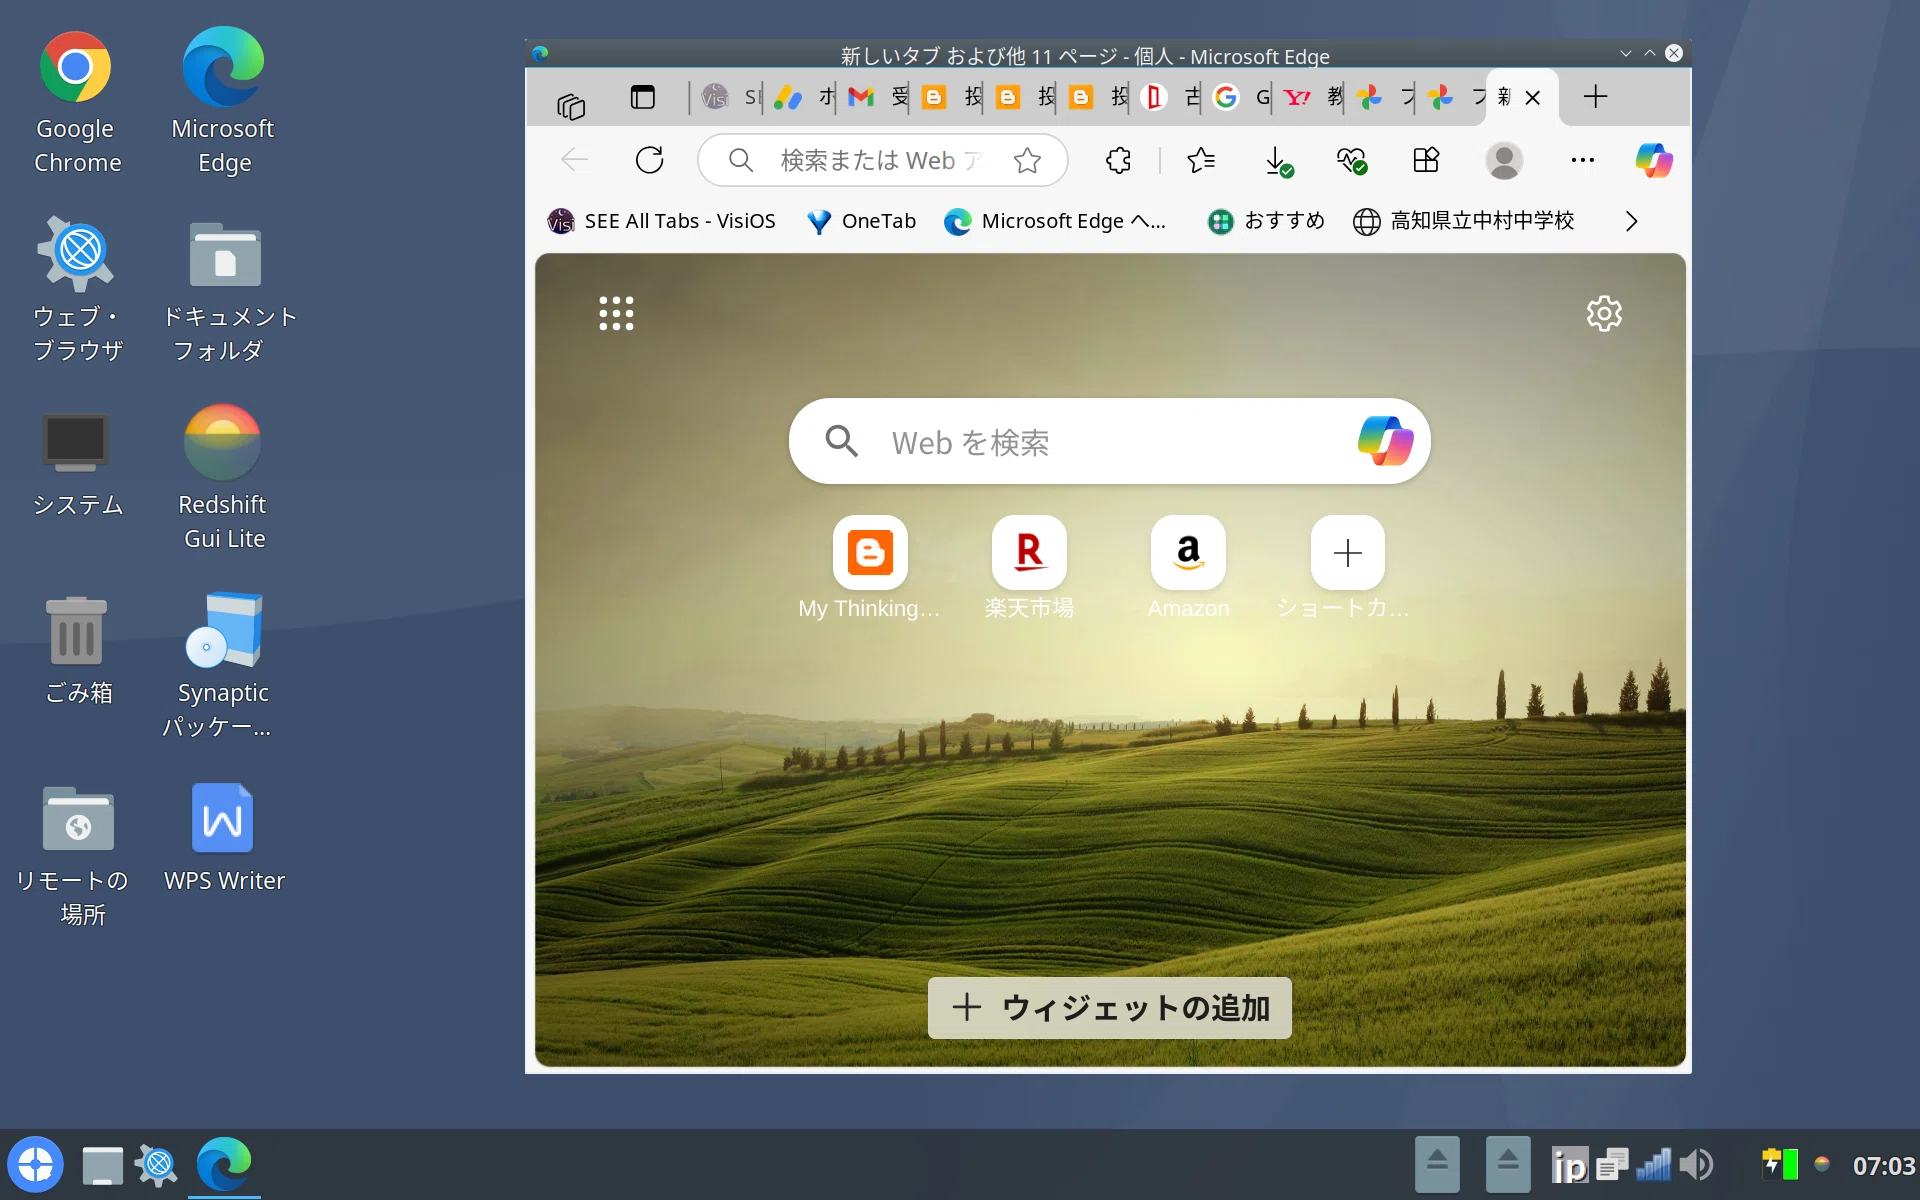Screen dimensions: 1920x1200
Task: Open the Collections icon in the toolbar
Action: 1426,160
